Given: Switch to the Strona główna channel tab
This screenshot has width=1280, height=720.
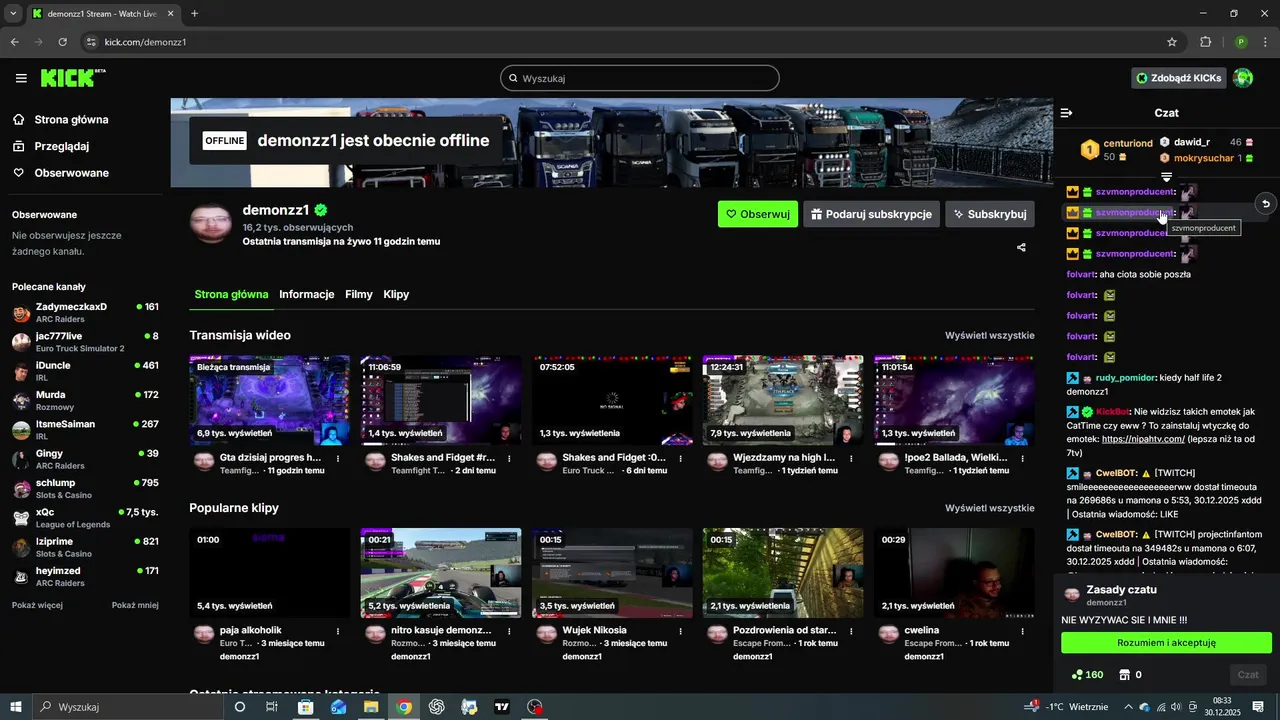Looking at the screenshot, I should click(x=231, y=294).
